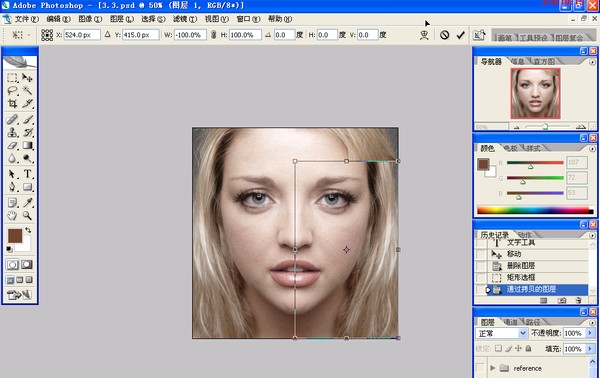Select the Move tool in toolbox
Screen dimensions: 600x378
(27, 78)
